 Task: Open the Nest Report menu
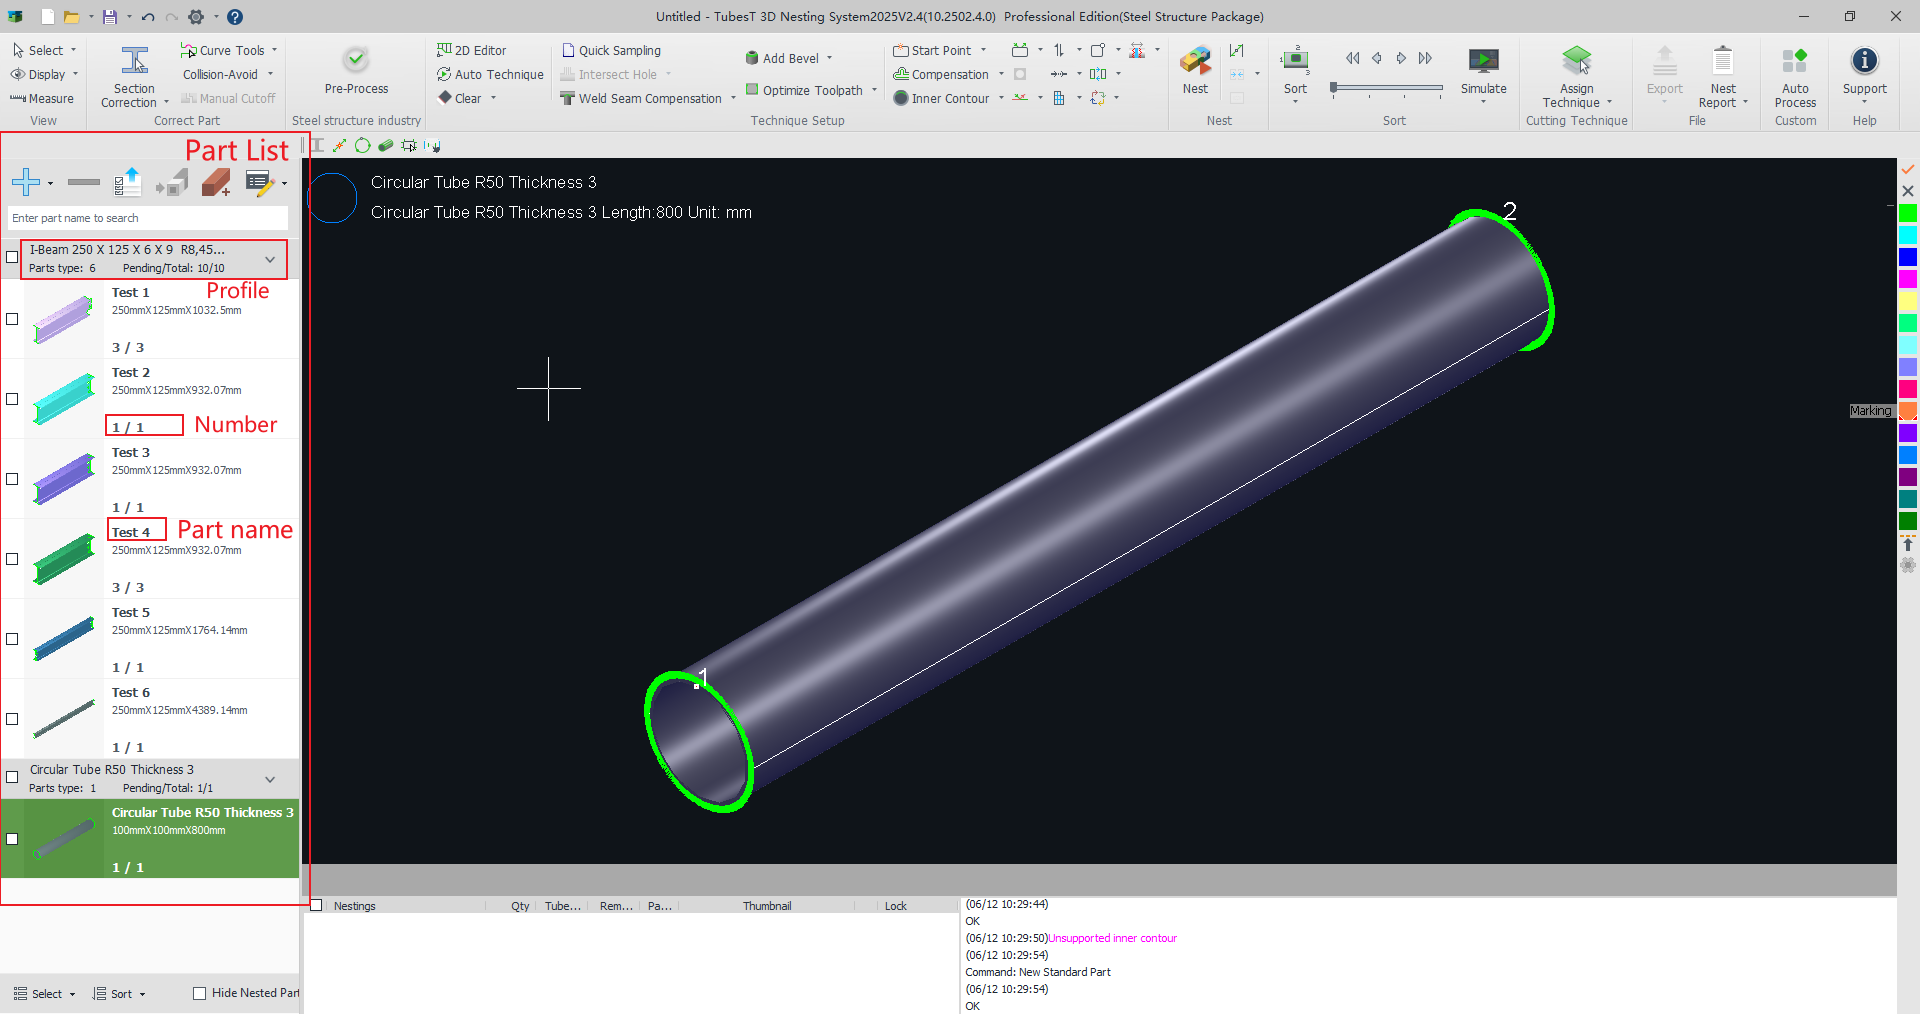coord(1722,77)
